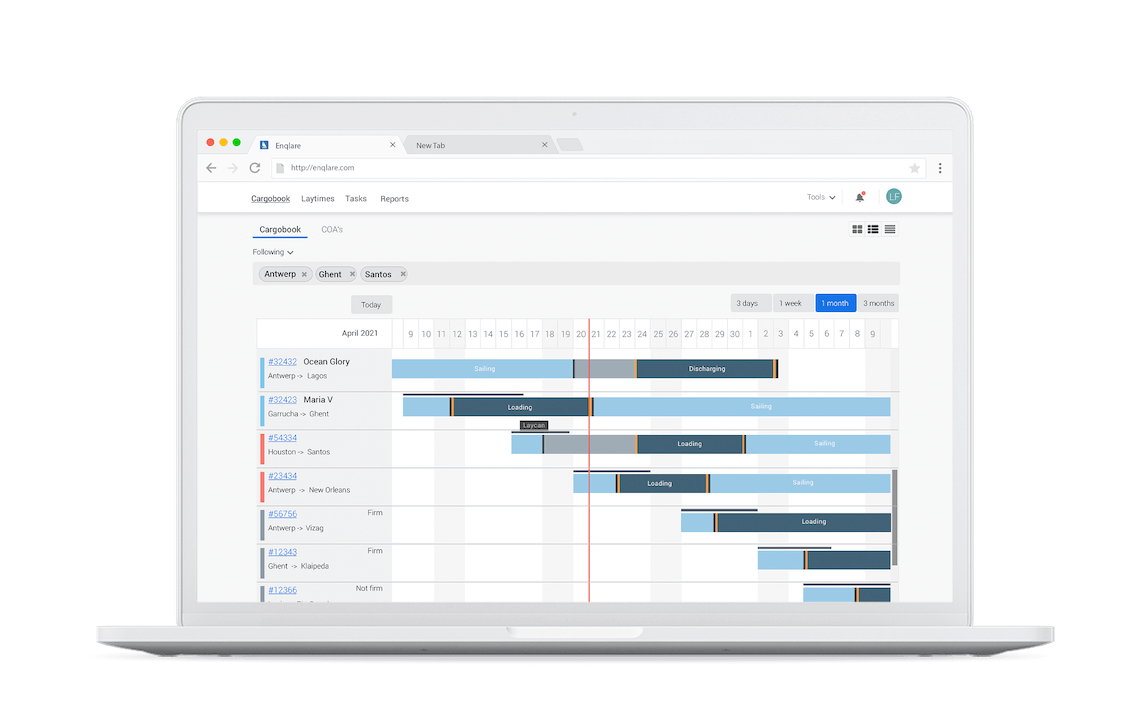Select the compact rows view icon
Image resolution: width=1134 pixels, height=728 pixels.
click(889, 229)
